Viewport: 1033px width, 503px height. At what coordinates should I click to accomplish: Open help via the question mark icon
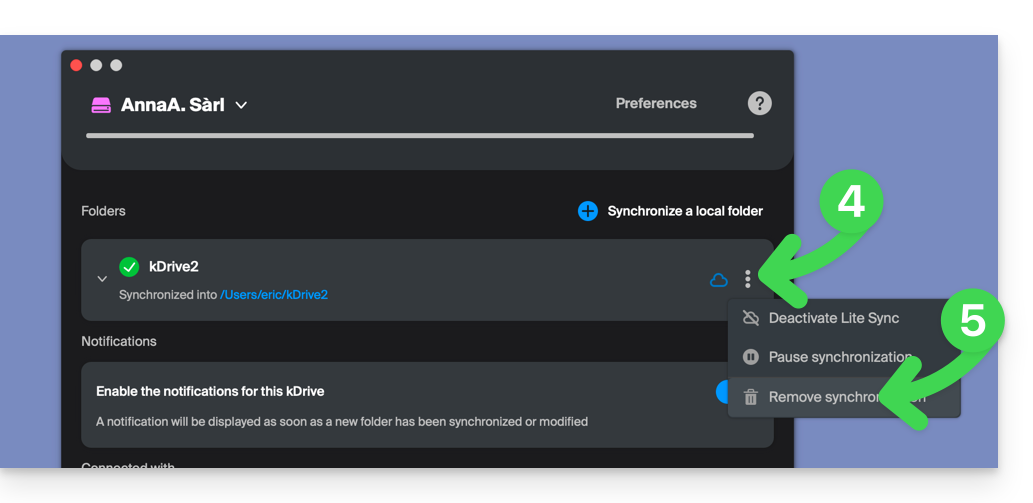(x=759, y=103)
